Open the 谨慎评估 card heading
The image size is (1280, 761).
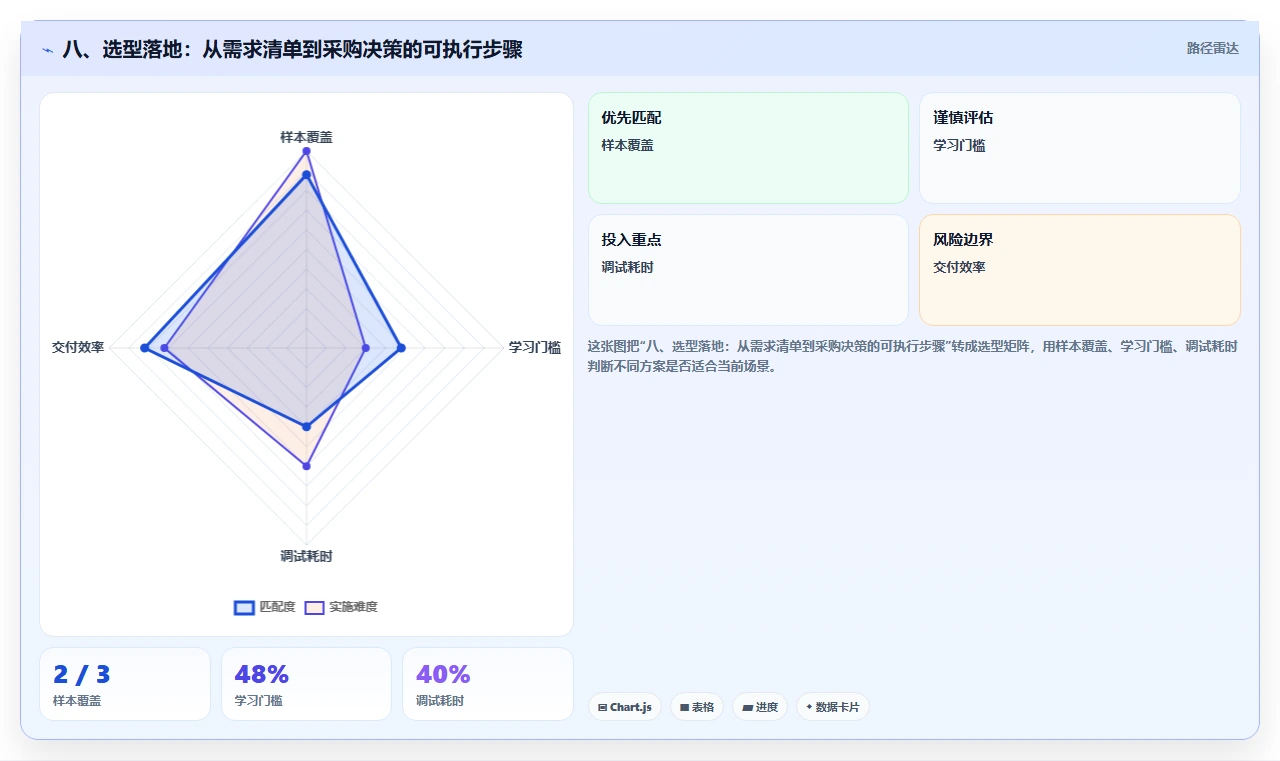click(x=963, y=118)
